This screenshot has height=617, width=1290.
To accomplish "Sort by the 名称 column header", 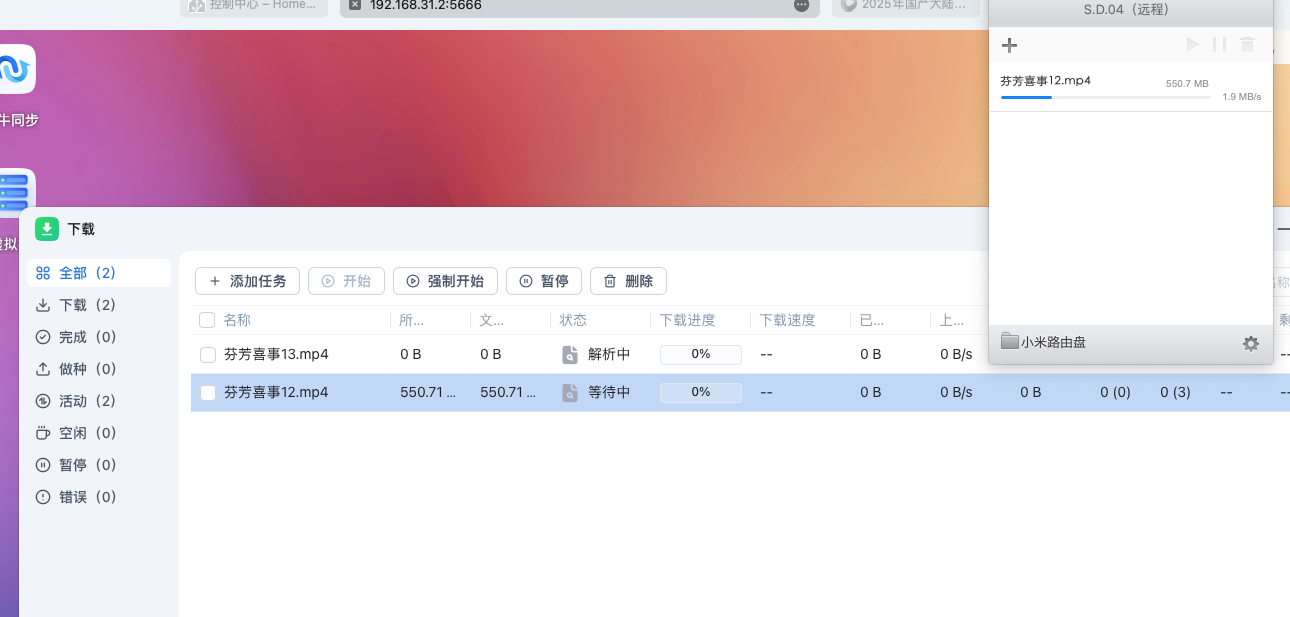I will tap(237, 320).
